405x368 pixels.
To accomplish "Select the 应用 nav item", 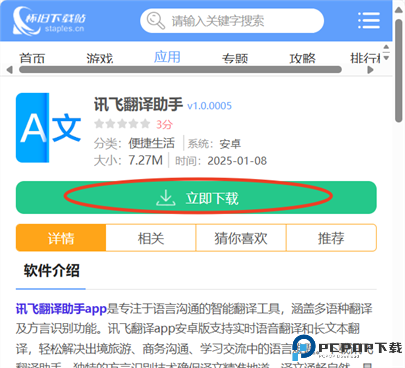I will pyautogui.click(x=167, y=57).
